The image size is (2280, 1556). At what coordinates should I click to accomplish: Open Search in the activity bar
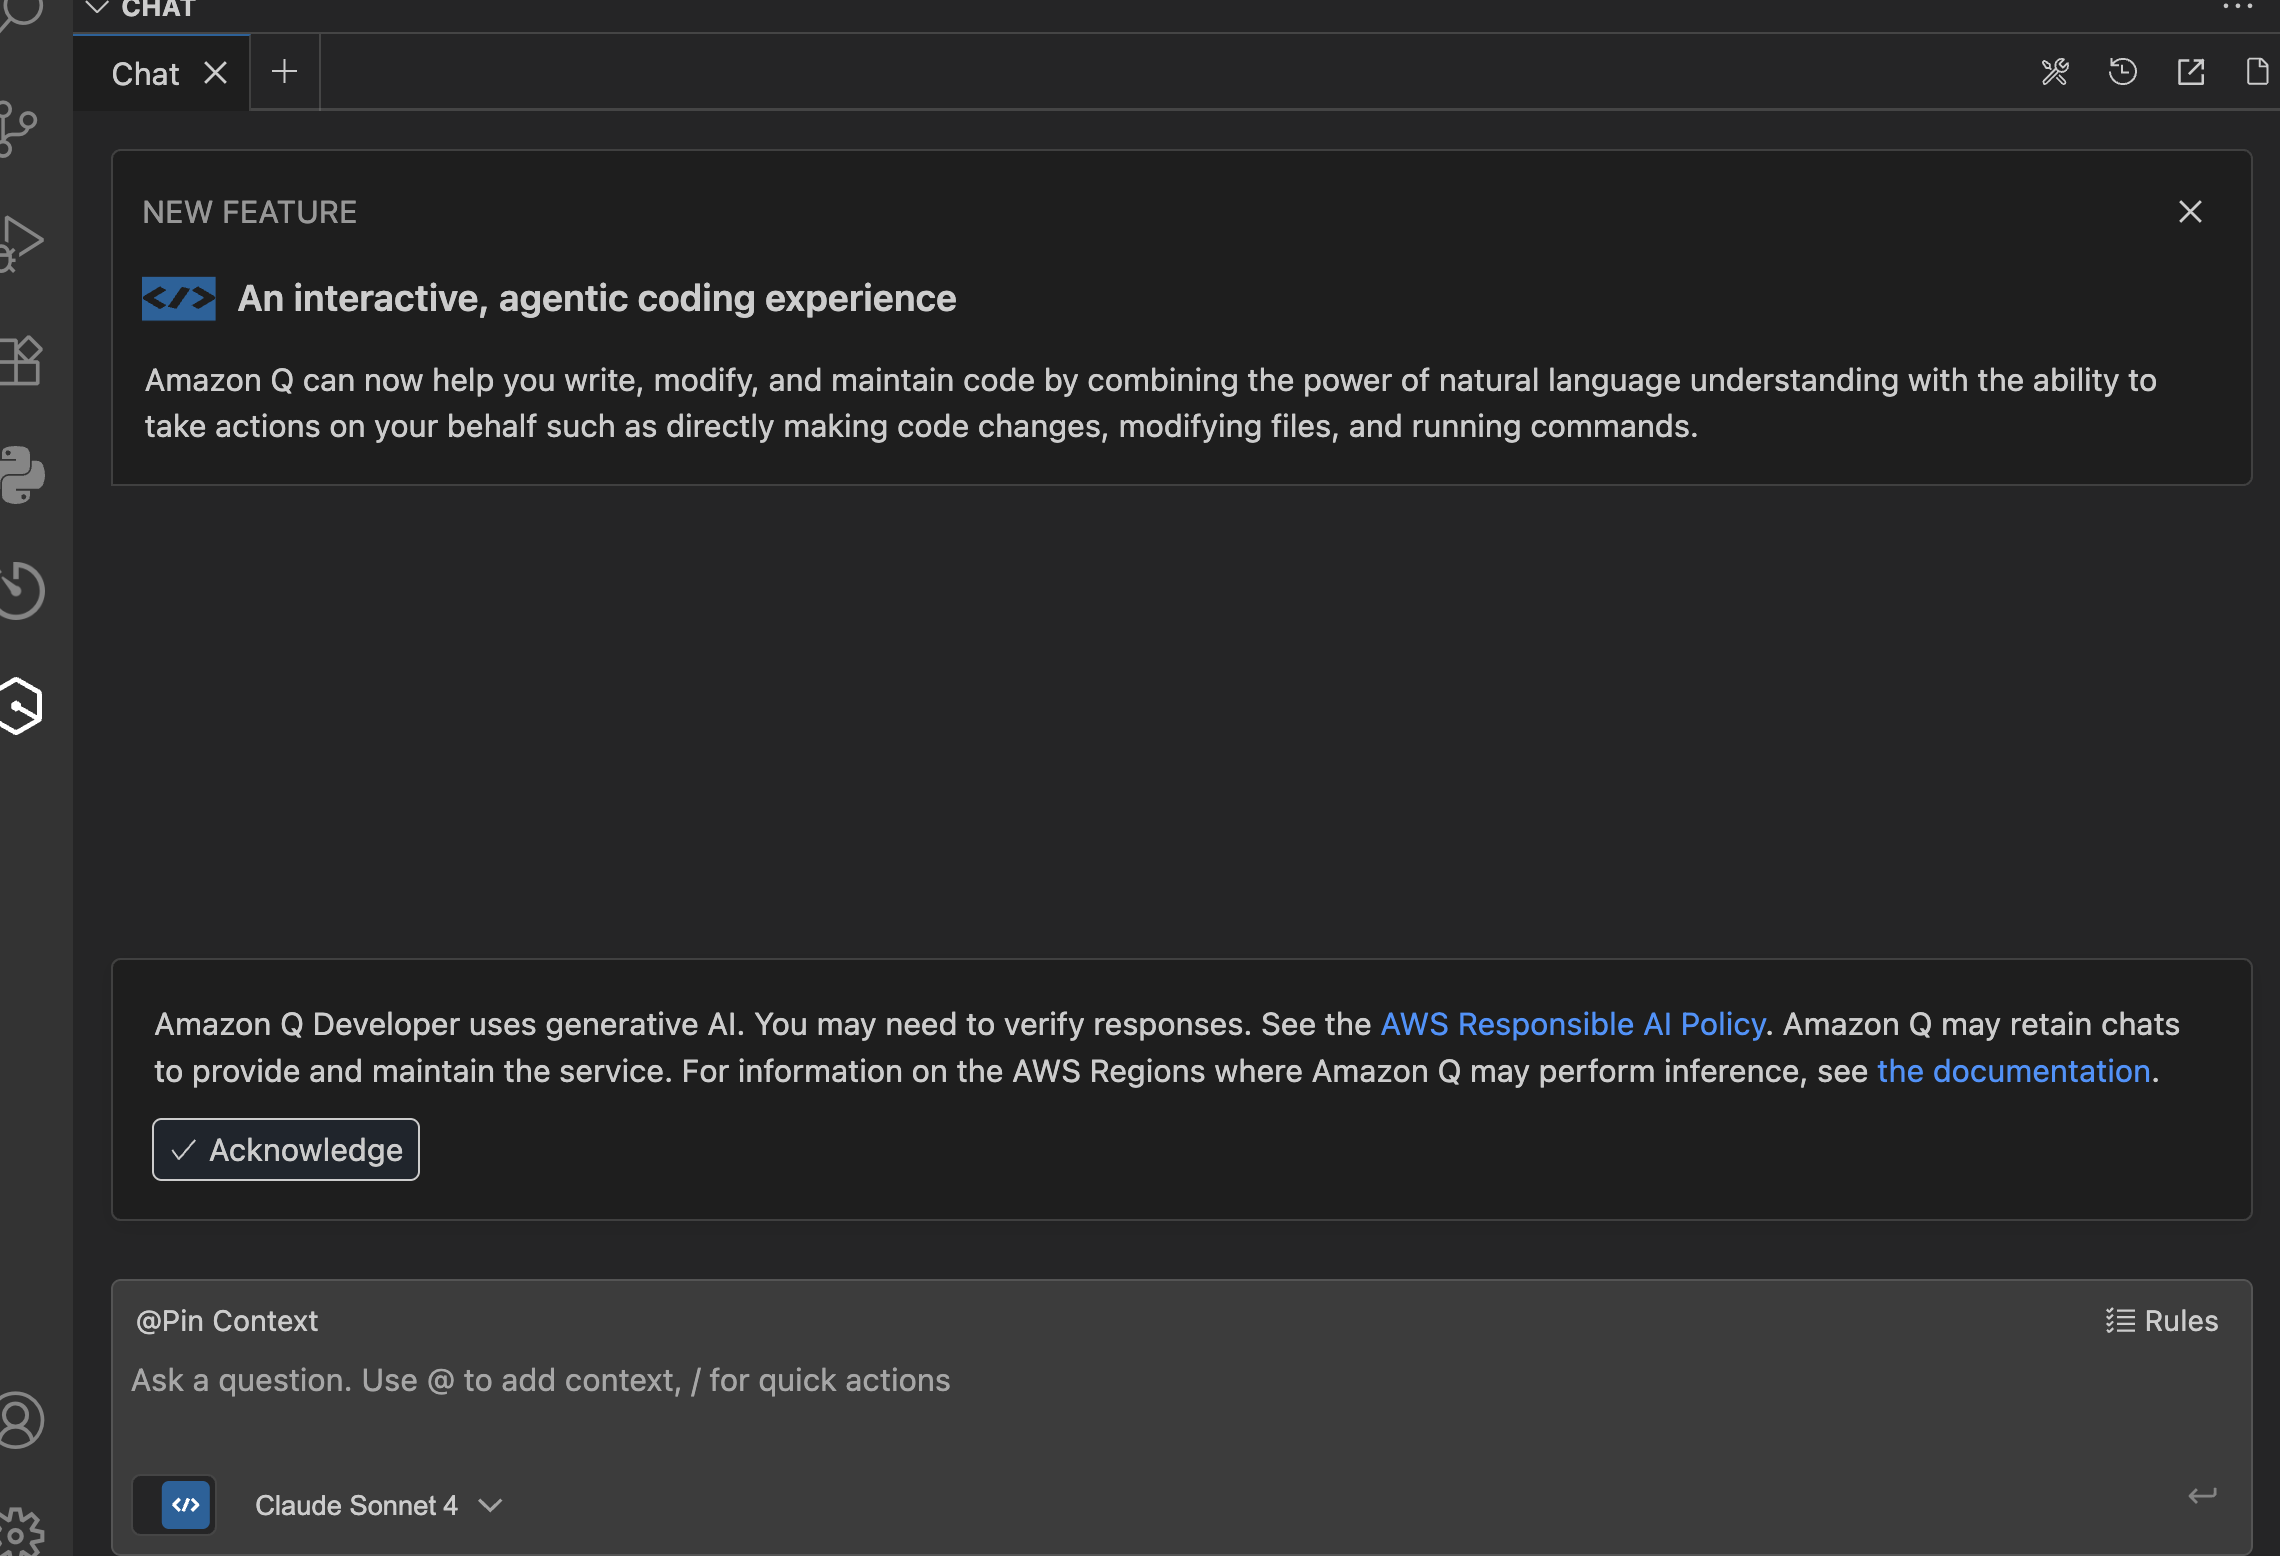coord(20,12)
